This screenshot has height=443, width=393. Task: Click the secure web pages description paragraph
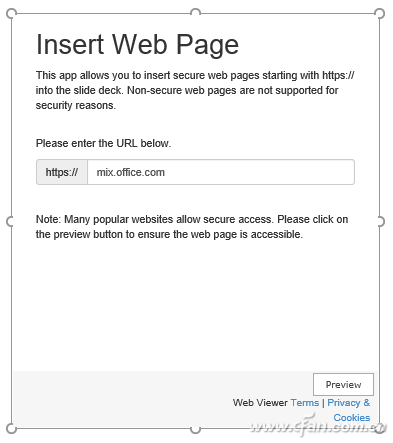[x=195, y=90]
